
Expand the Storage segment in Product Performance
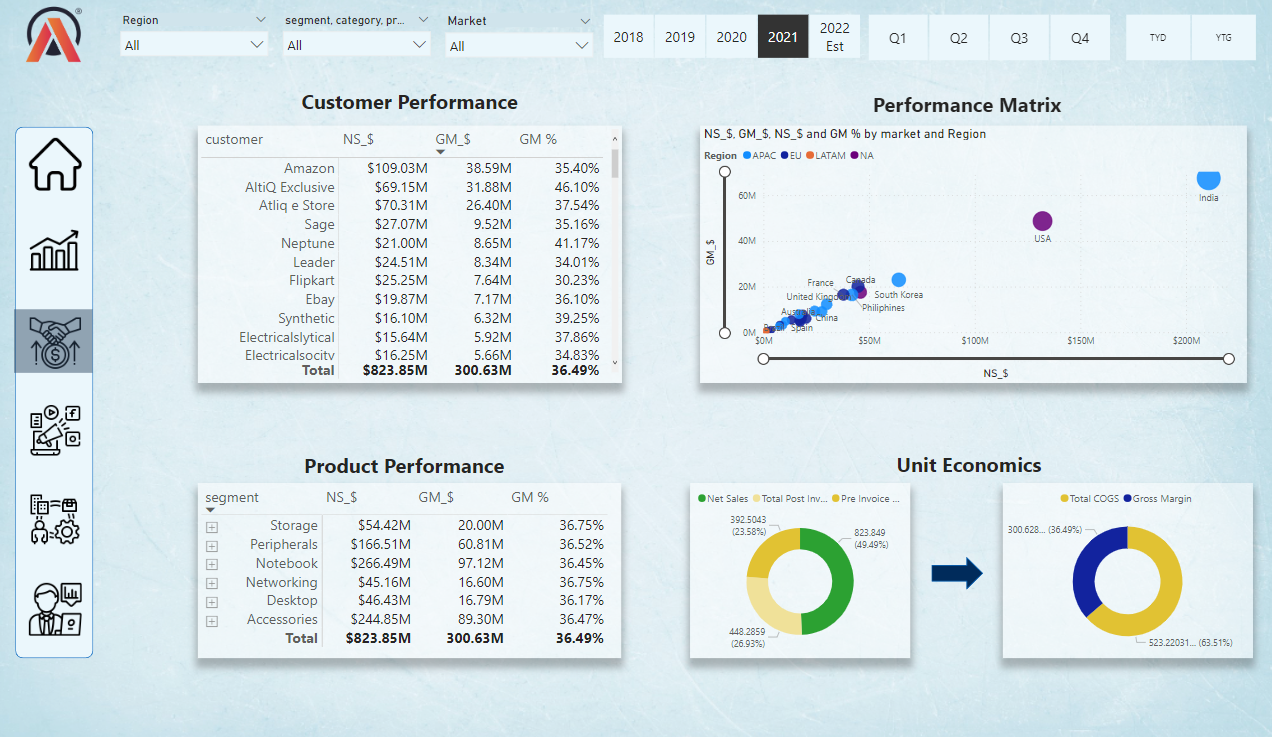[211, 525]
